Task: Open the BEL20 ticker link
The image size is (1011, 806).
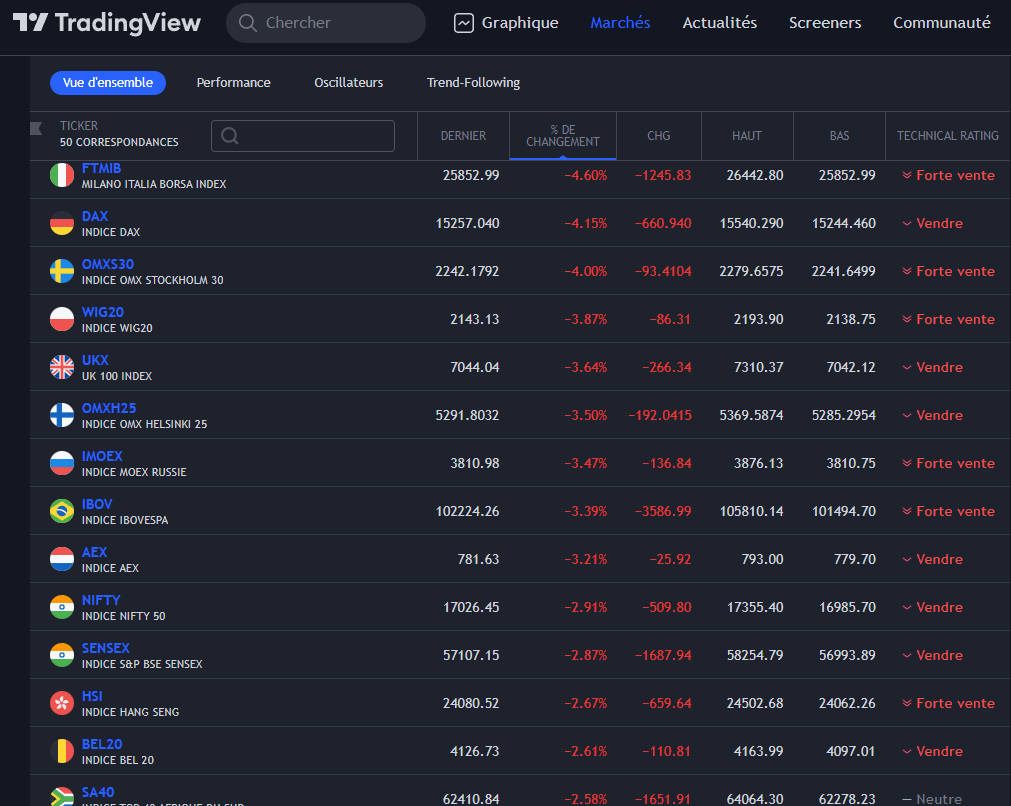Action: pyautogui.click(x=102, y=744)
